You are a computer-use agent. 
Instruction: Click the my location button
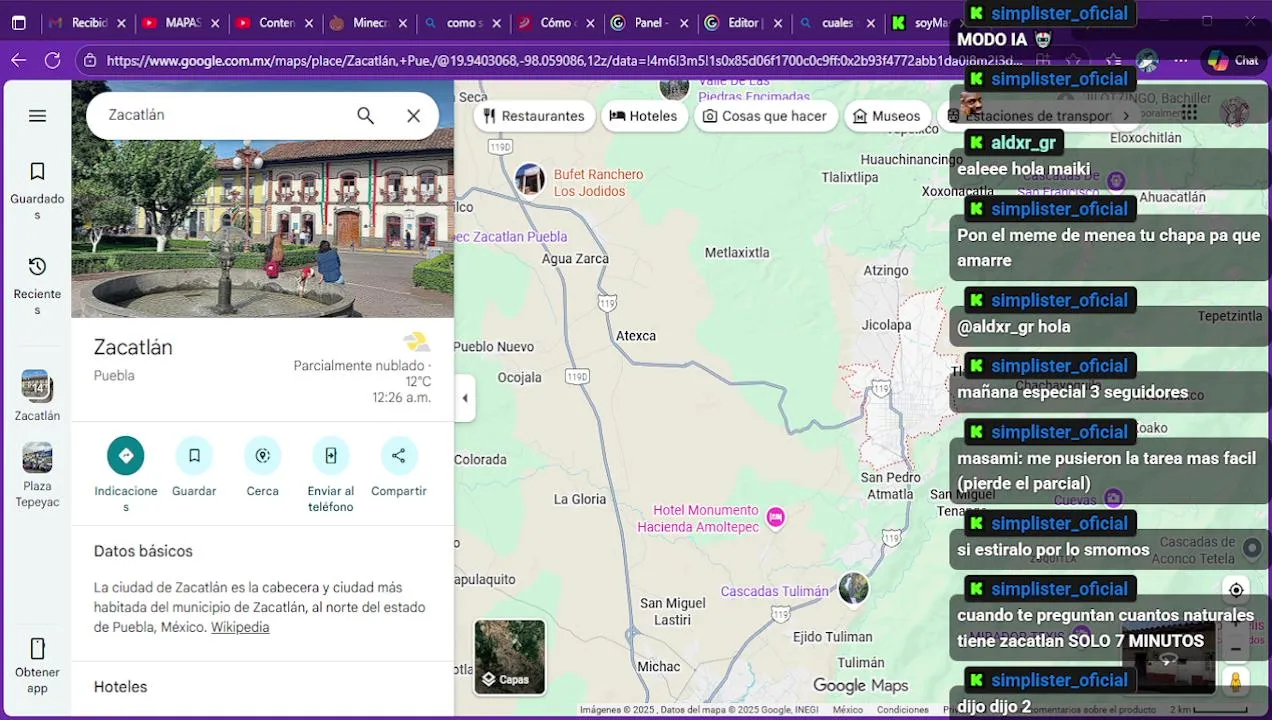(1236, 590)
